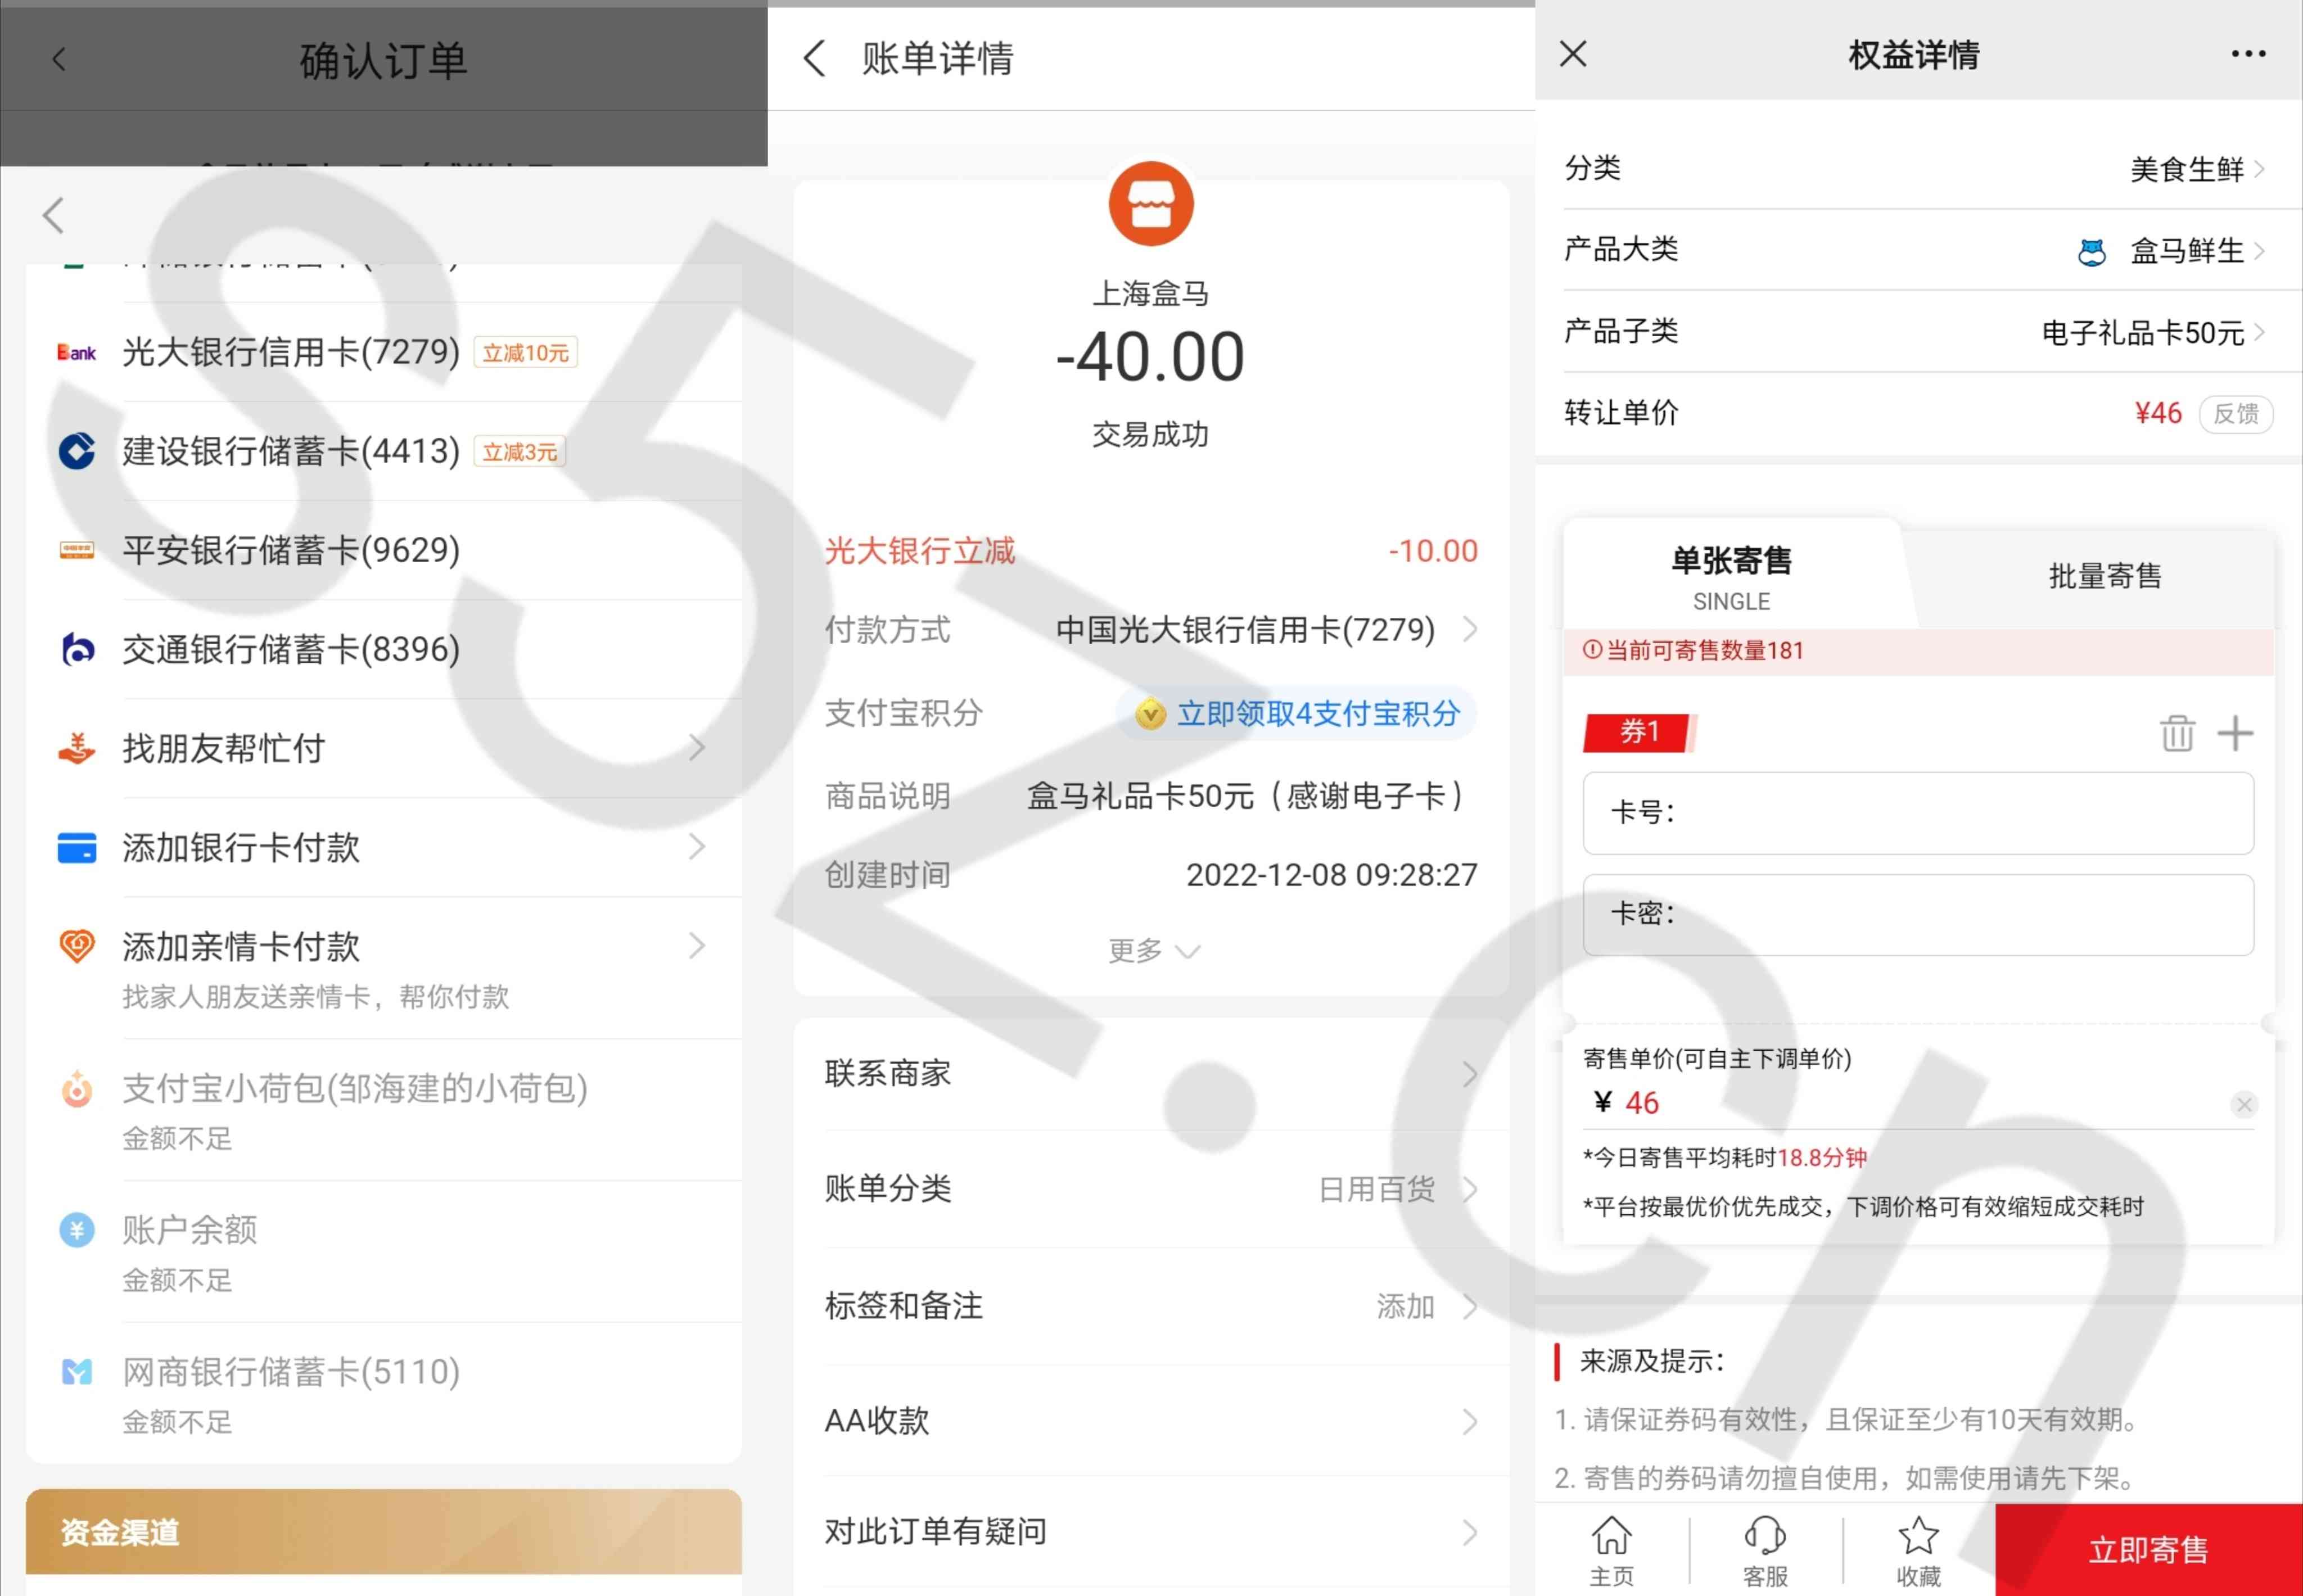Tap 交通银行 bank logo icon
2303x1596 pixels.
77,649
